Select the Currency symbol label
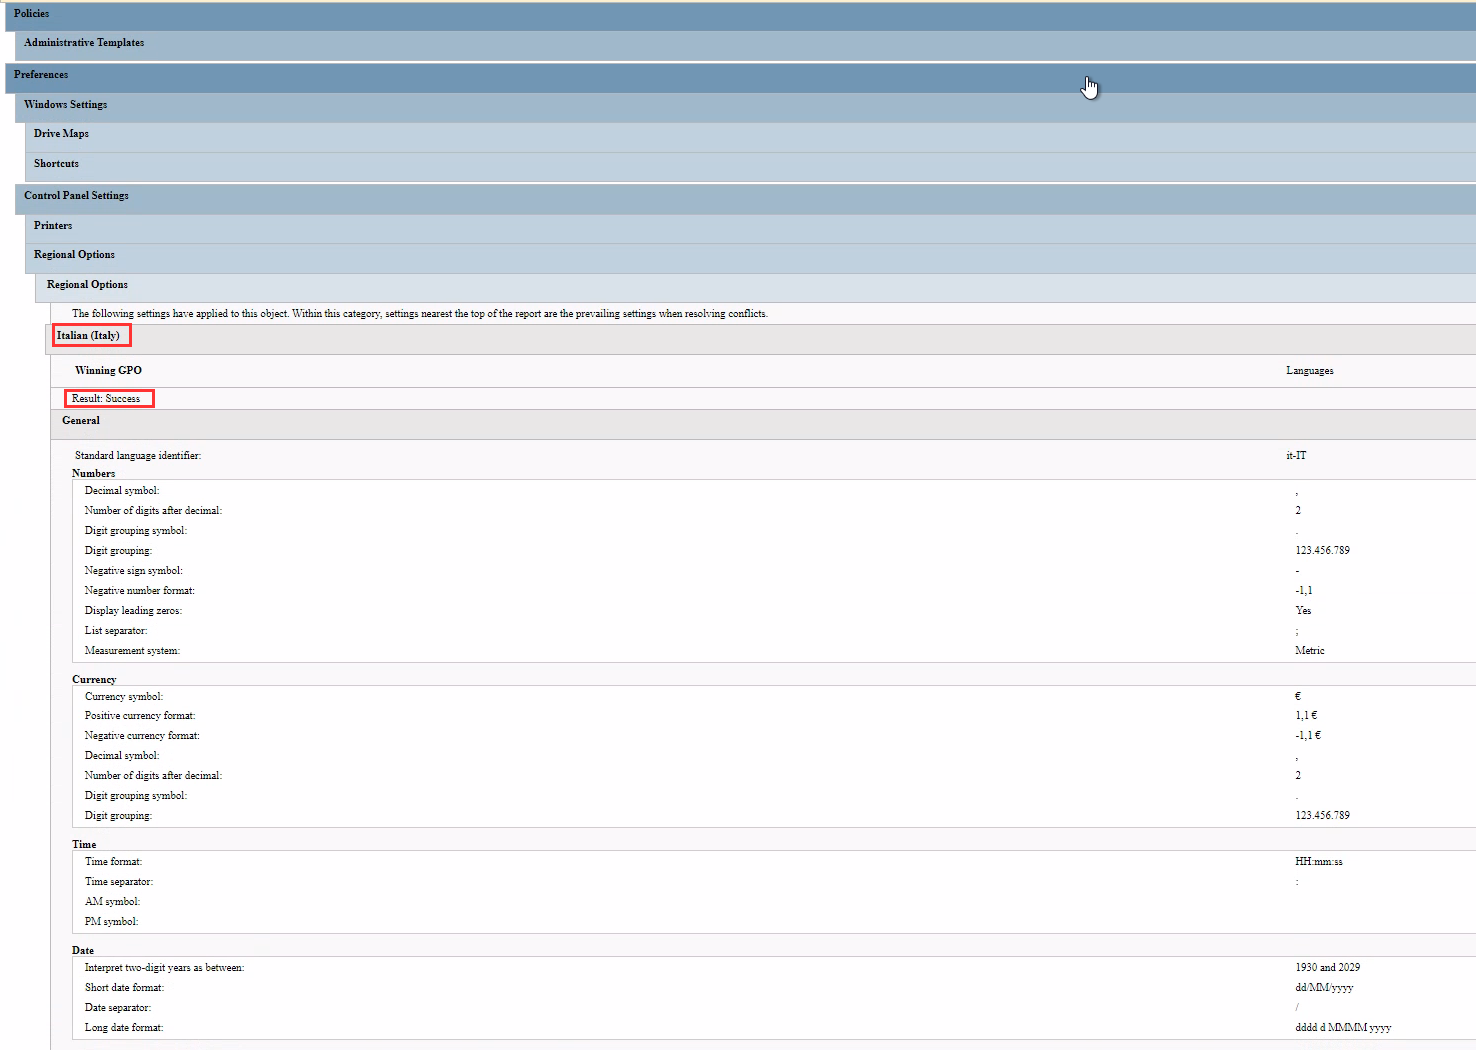The height and width of the screenshot is (1050, 1476). 124,697
